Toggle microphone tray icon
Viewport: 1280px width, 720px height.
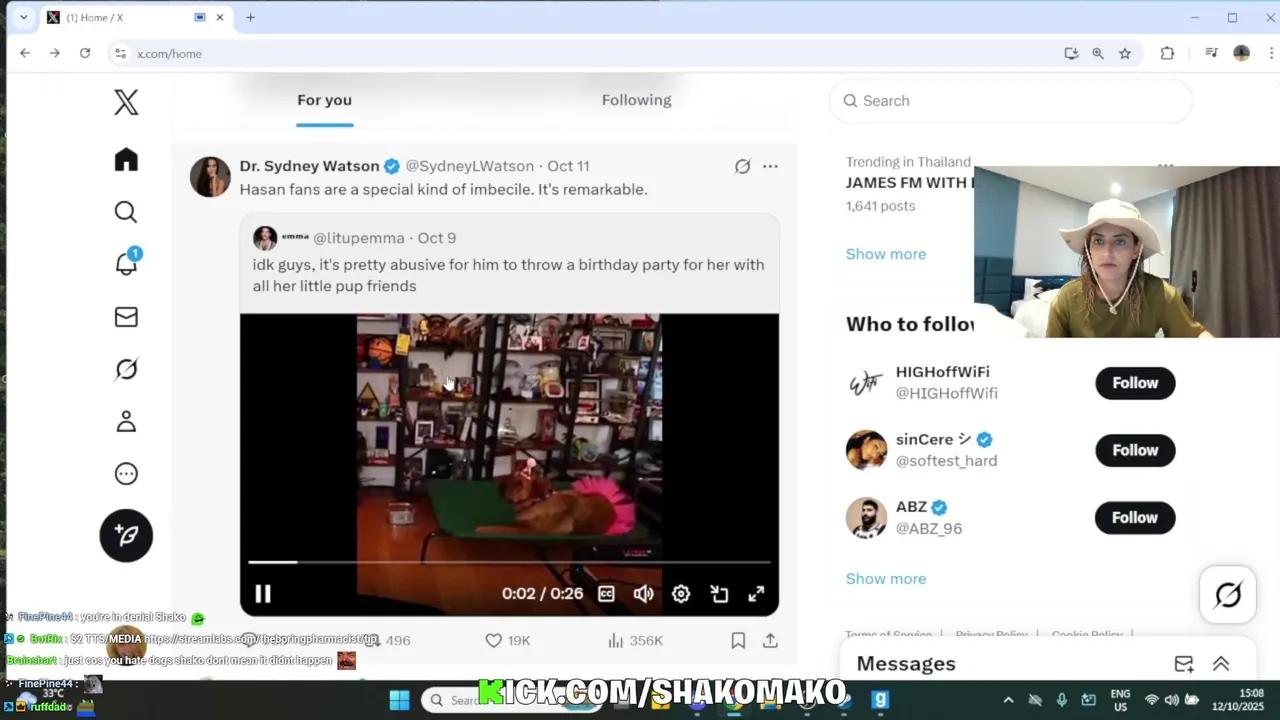tap(1062, 700)
